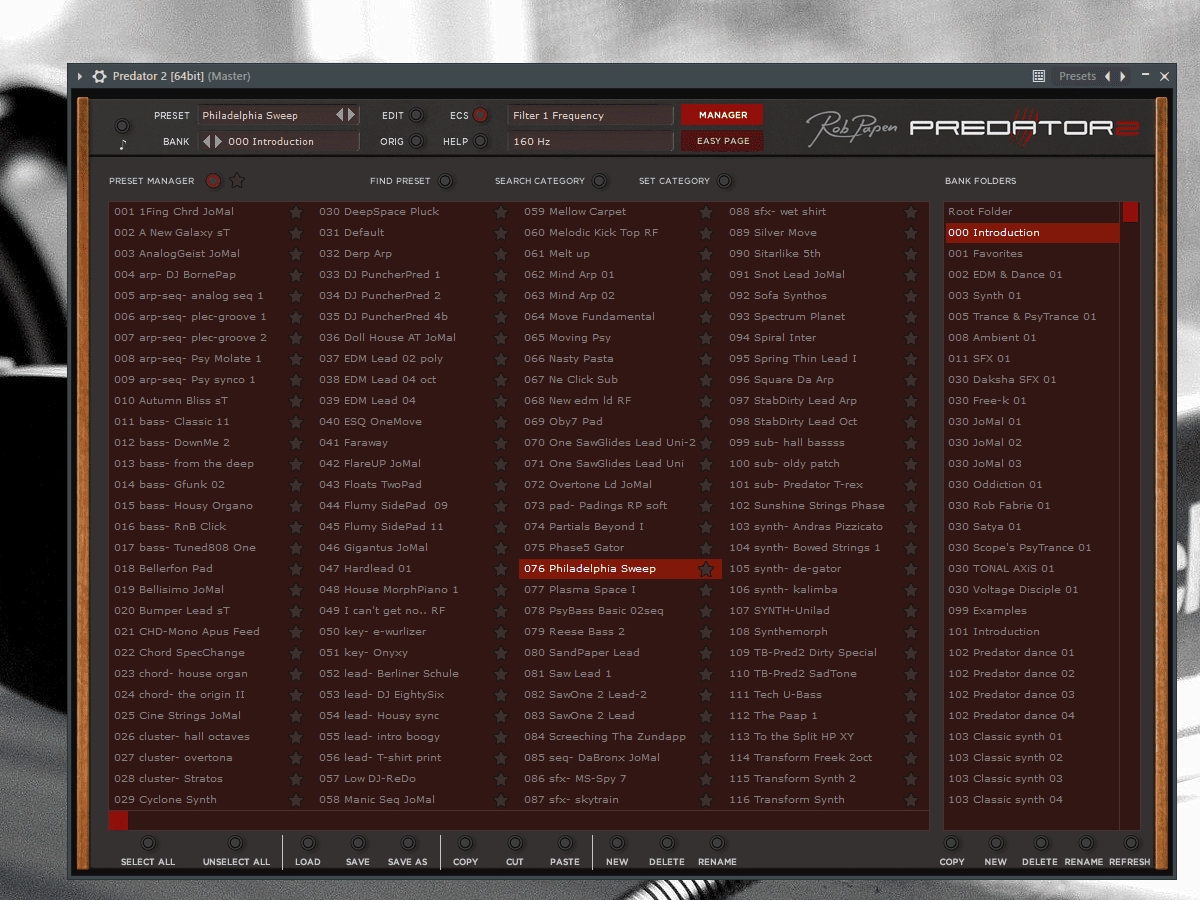Toggle star for 076 Philadelphia Sweep
The width and height of the screenshot is (1200, 900).
point(706,569)
